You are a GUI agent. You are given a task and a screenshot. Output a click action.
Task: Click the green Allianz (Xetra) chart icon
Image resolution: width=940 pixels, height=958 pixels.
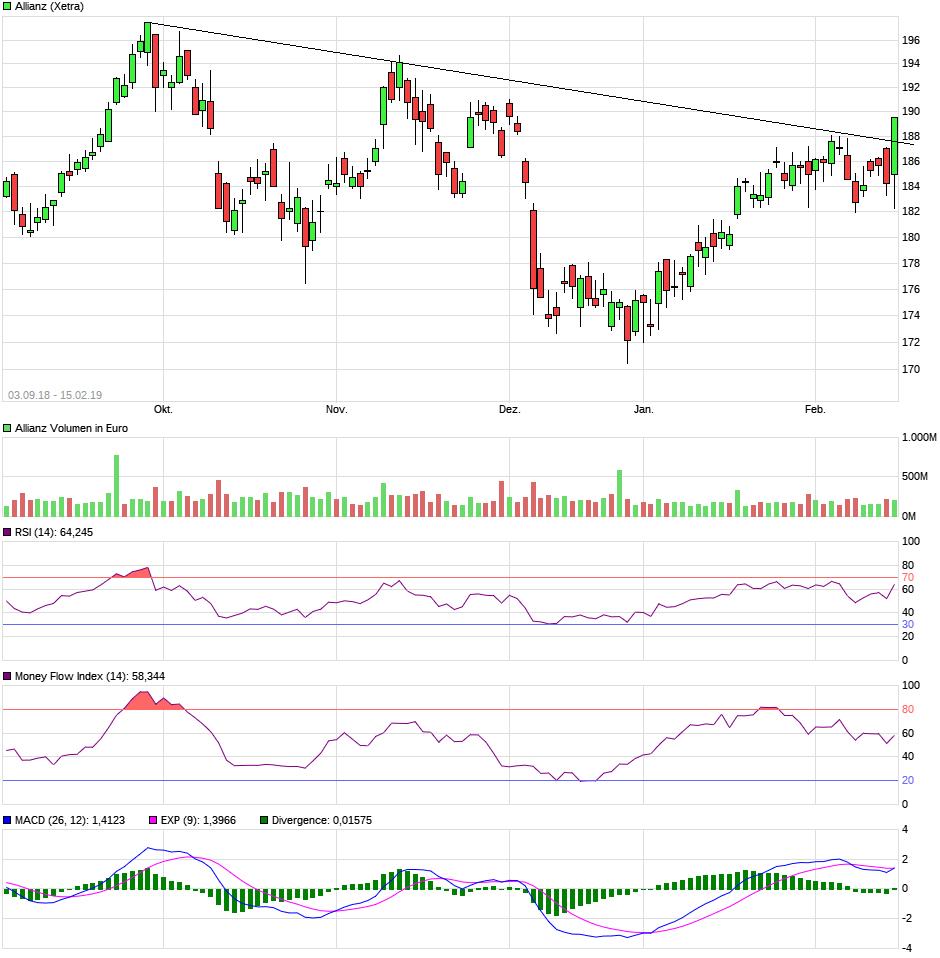tap(8, 6)
